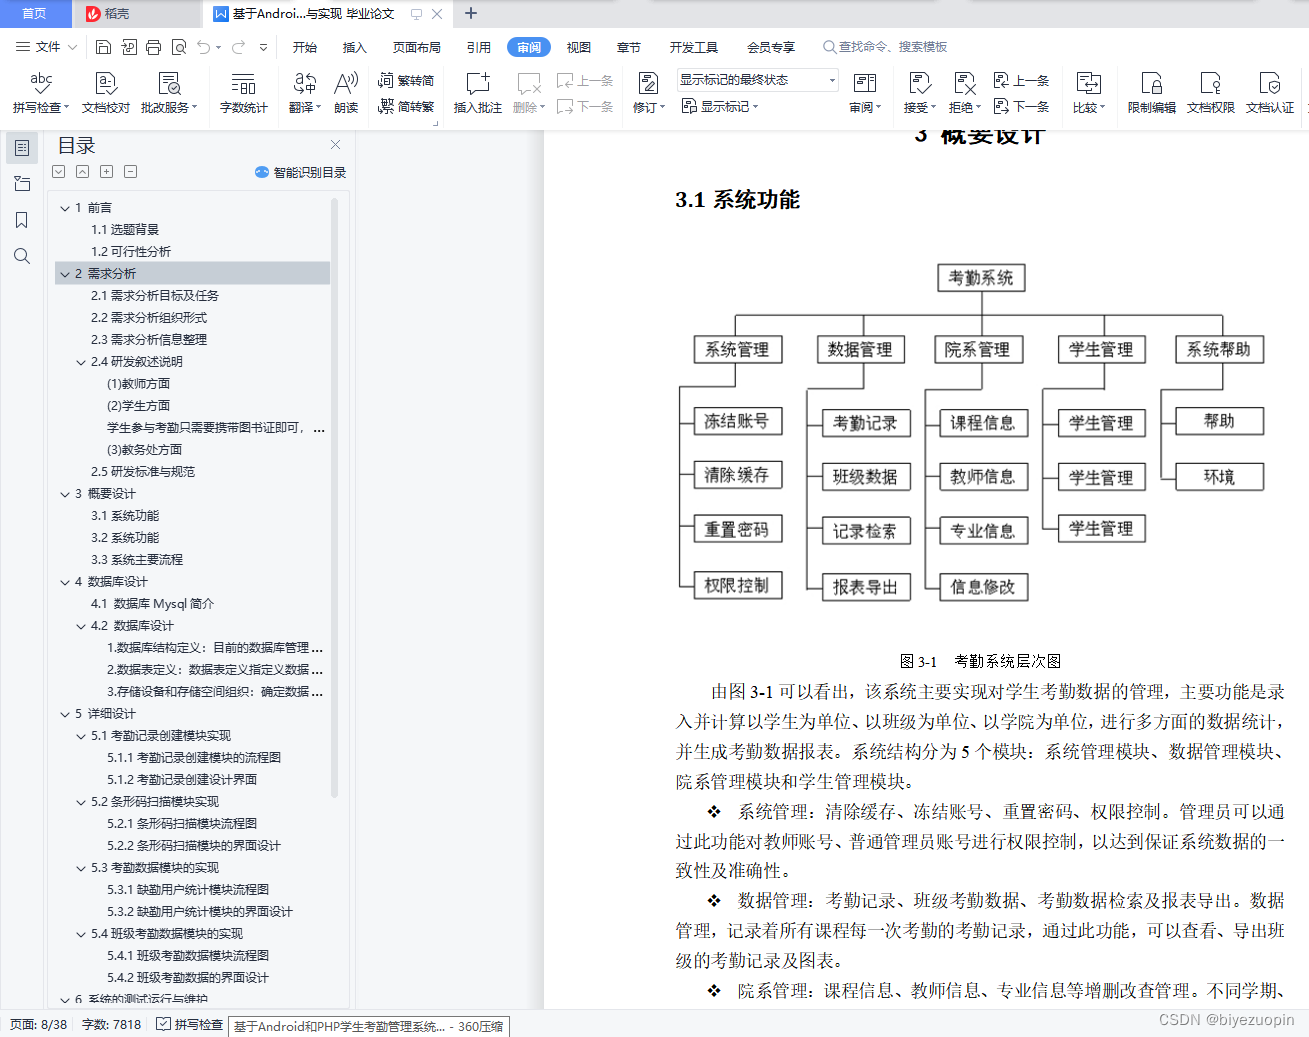The height and width of the screenshot is (1037, 1309).
Task: Collapse the 4 数据库设计 outline node
Action: click(x=65, y=582)
